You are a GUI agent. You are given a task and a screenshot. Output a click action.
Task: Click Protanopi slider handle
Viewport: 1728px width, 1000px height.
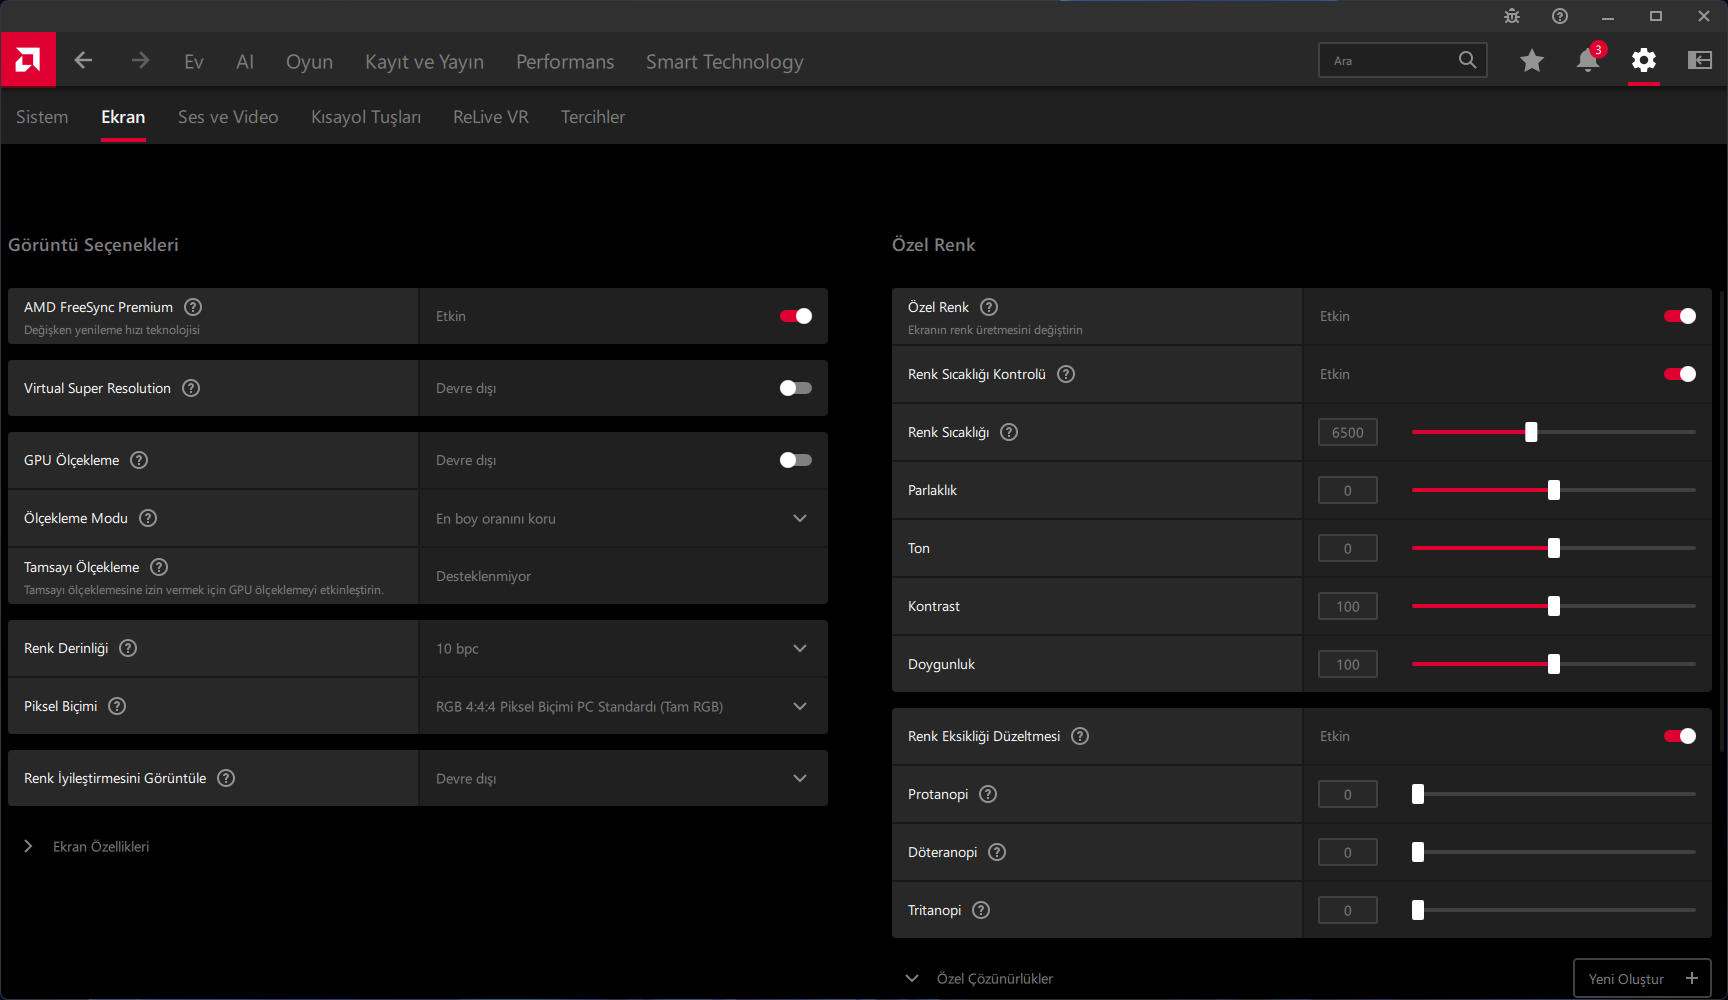tap(1418, 794)
